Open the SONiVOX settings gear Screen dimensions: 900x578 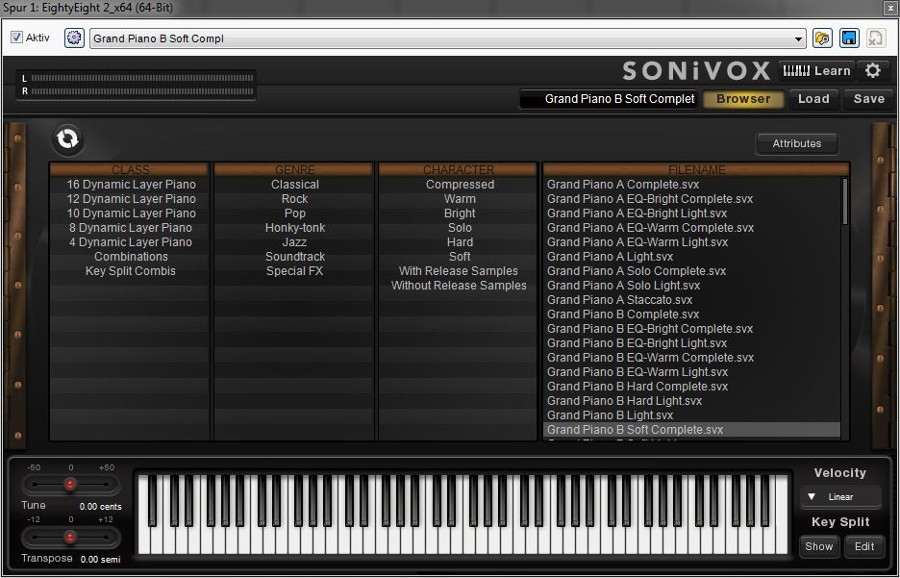tap(872, 71)
